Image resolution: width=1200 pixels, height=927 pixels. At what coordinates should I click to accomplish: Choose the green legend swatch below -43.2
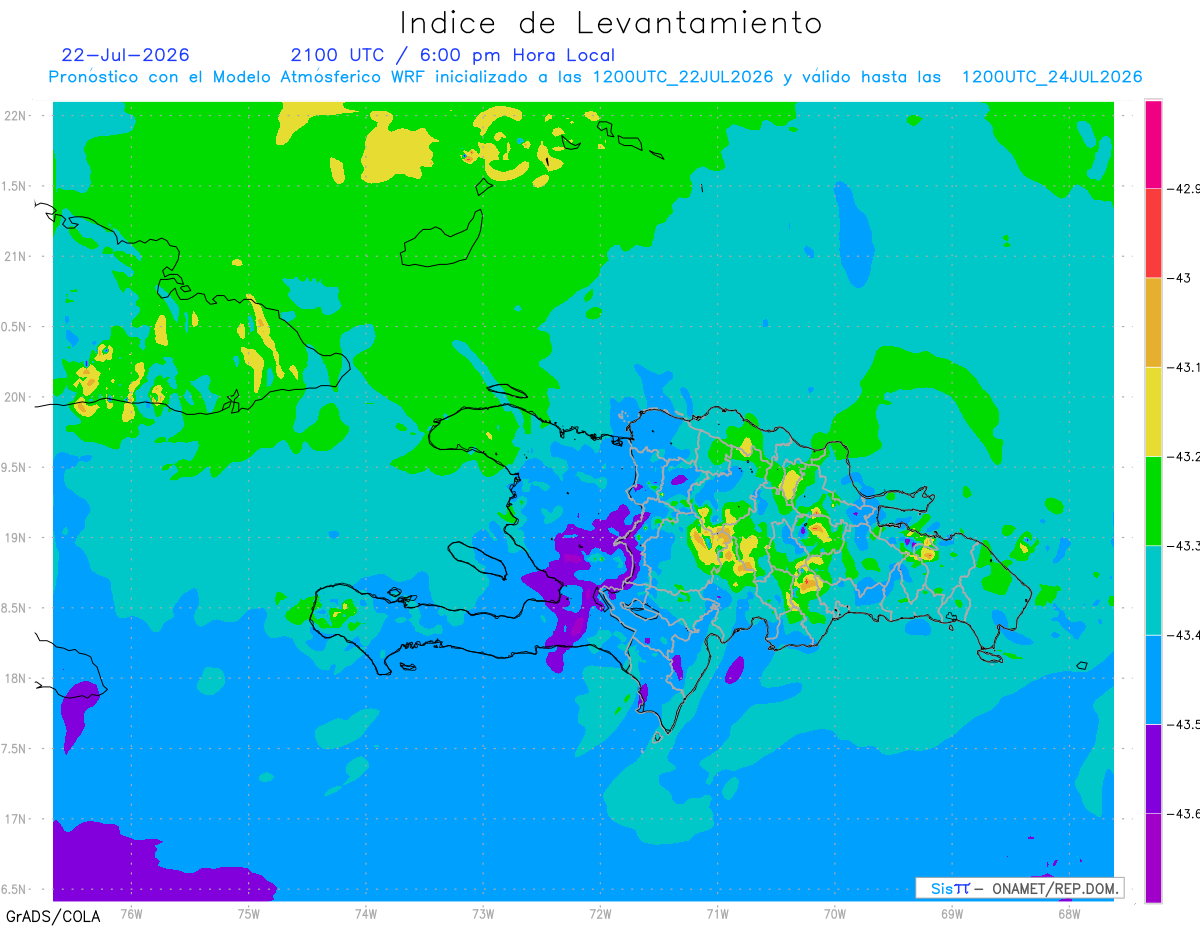(x=1153, y=500)
